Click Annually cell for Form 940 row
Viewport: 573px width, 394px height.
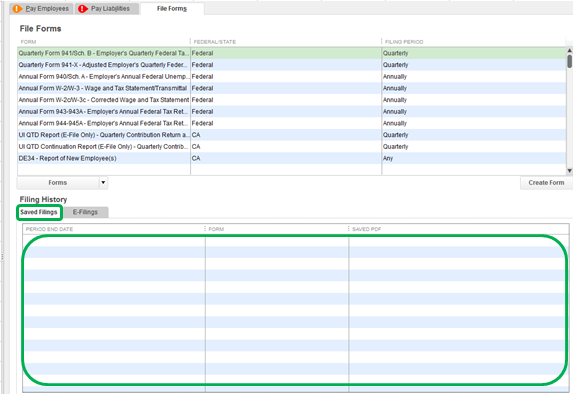(x=474, y=77)
